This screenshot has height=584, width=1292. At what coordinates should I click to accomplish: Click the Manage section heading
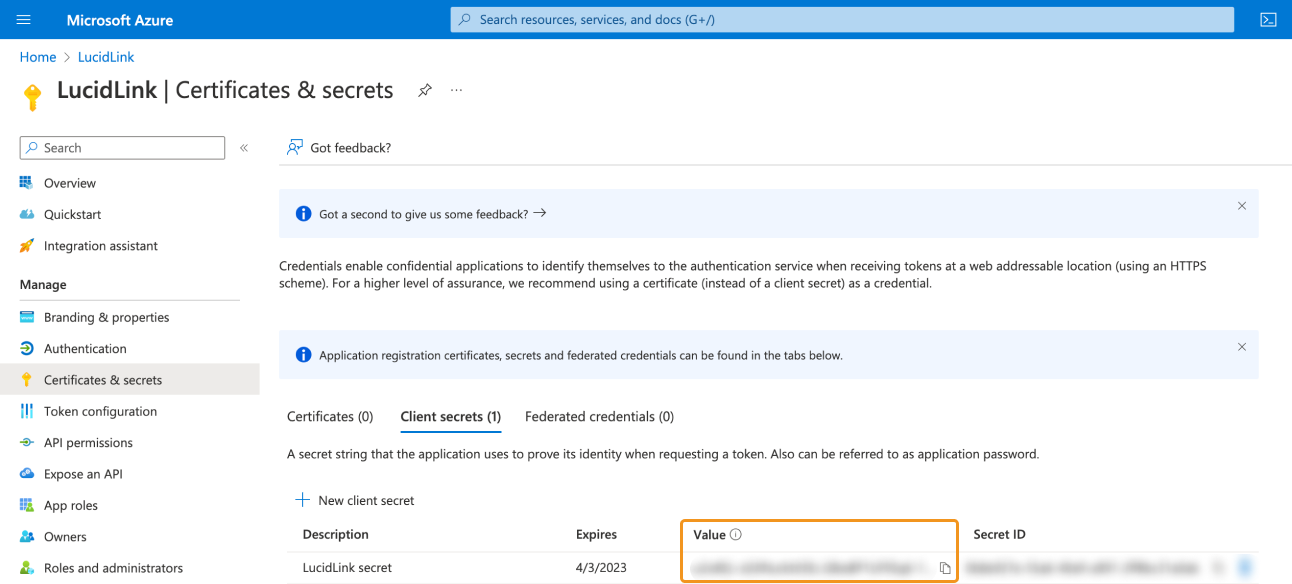pos(43,285)
